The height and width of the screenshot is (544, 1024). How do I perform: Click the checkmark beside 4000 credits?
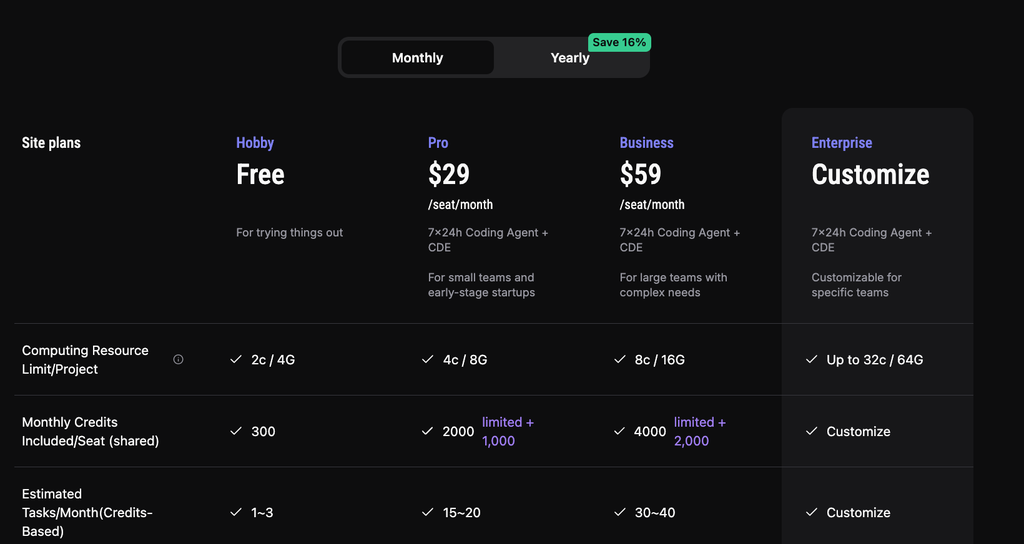coord(620,431)
